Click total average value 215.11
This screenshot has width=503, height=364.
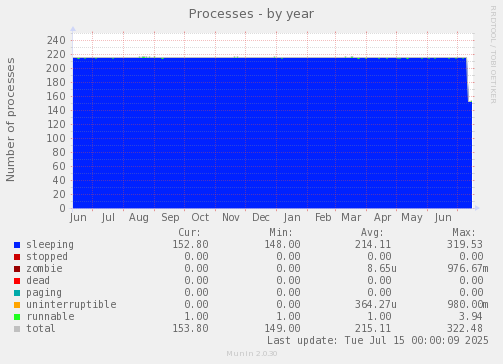pyautogui.click(x=373, y=329)
